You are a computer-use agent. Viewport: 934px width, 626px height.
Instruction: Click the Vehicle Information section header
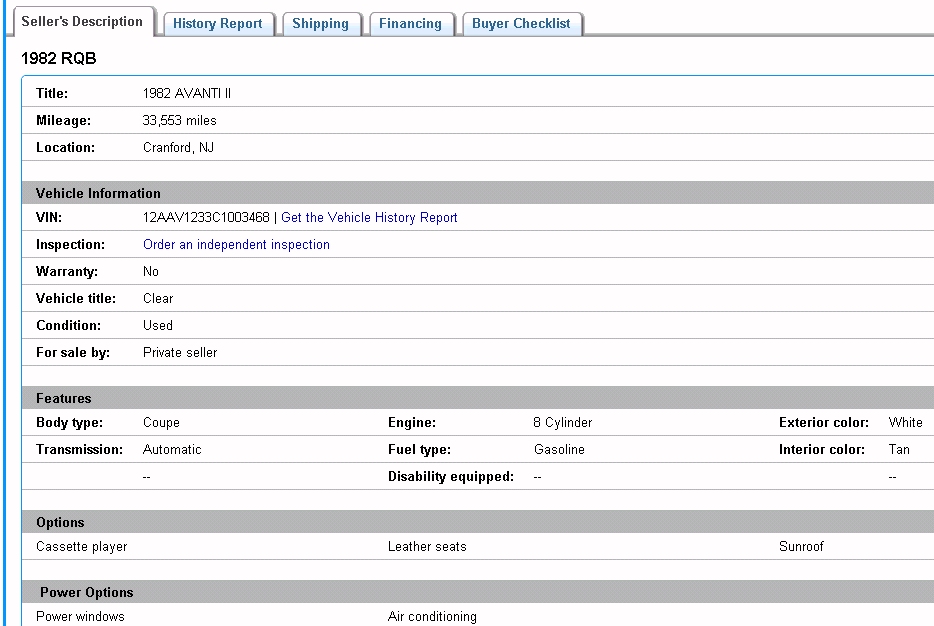click(98, 193)
